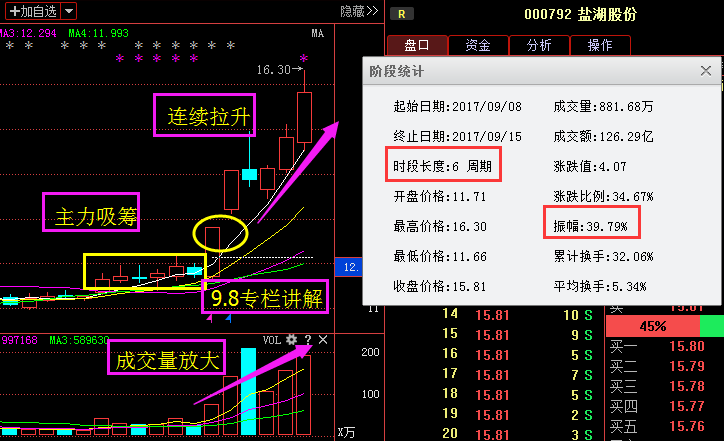Open the 资金 tab

477,45
